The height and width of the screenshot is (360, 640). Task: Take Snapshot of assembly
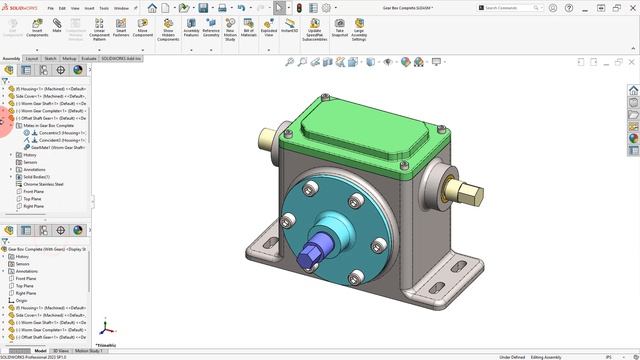(x=340, y=28)
